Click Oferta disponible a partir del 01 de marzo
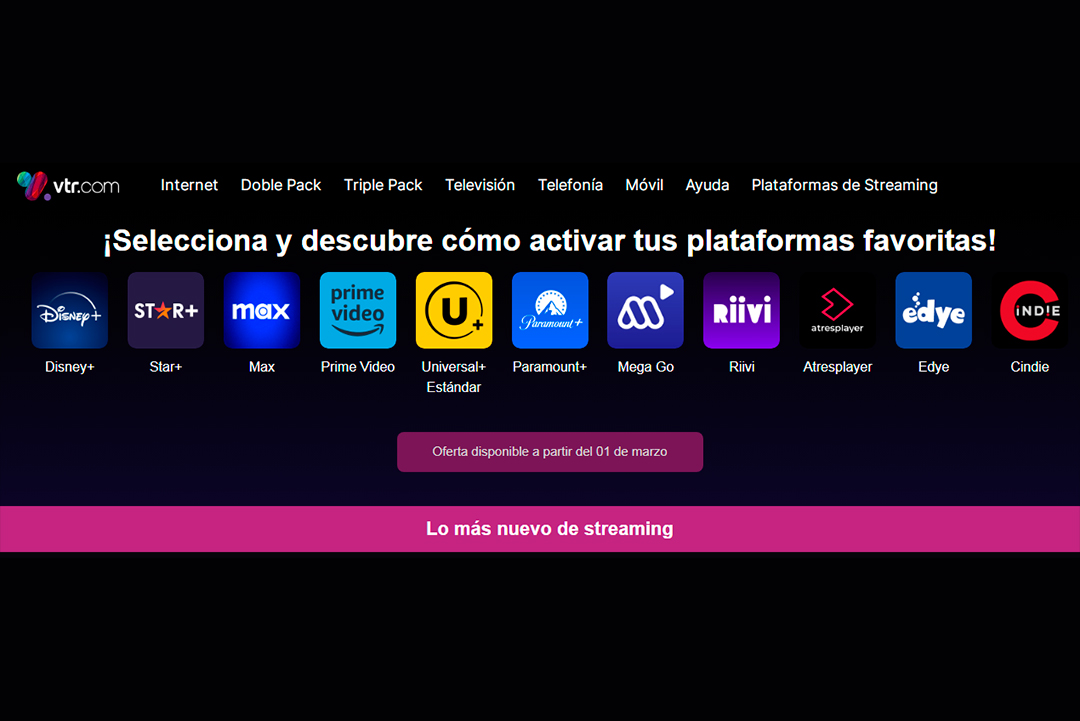 [550, 452]
